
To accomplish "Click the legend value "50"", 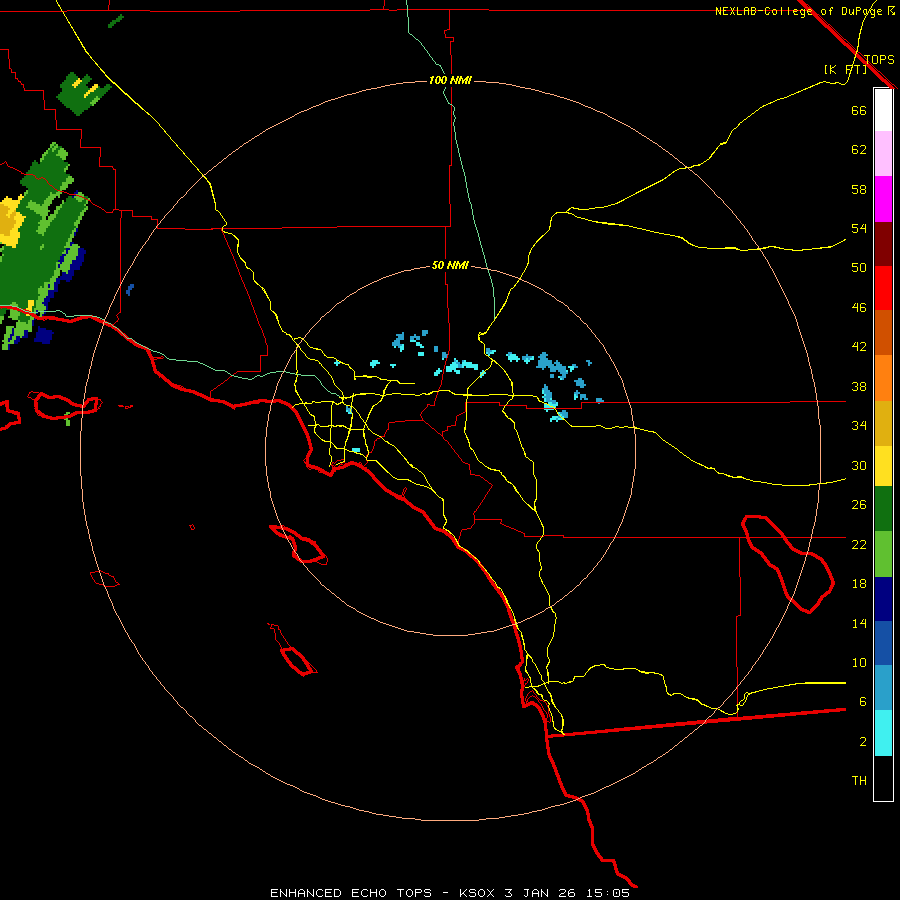I will click(859, 268).
